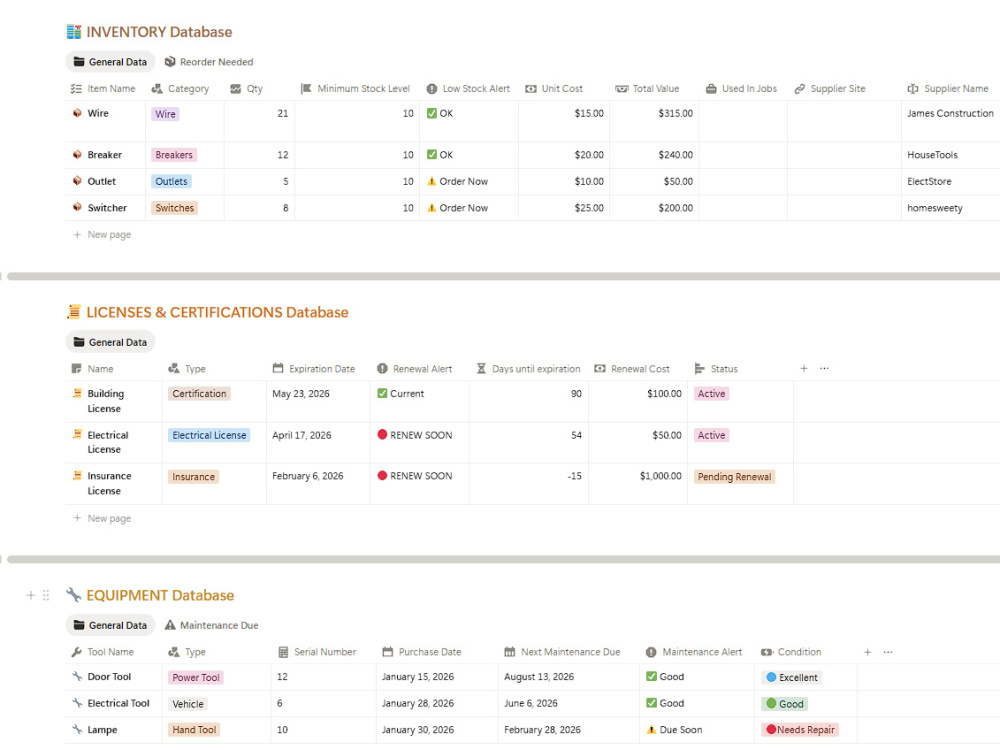The width and height of the screenshot is (1000, 750).
Task: Click the April 17, 2026 expiration date
Action: (302, 435)
